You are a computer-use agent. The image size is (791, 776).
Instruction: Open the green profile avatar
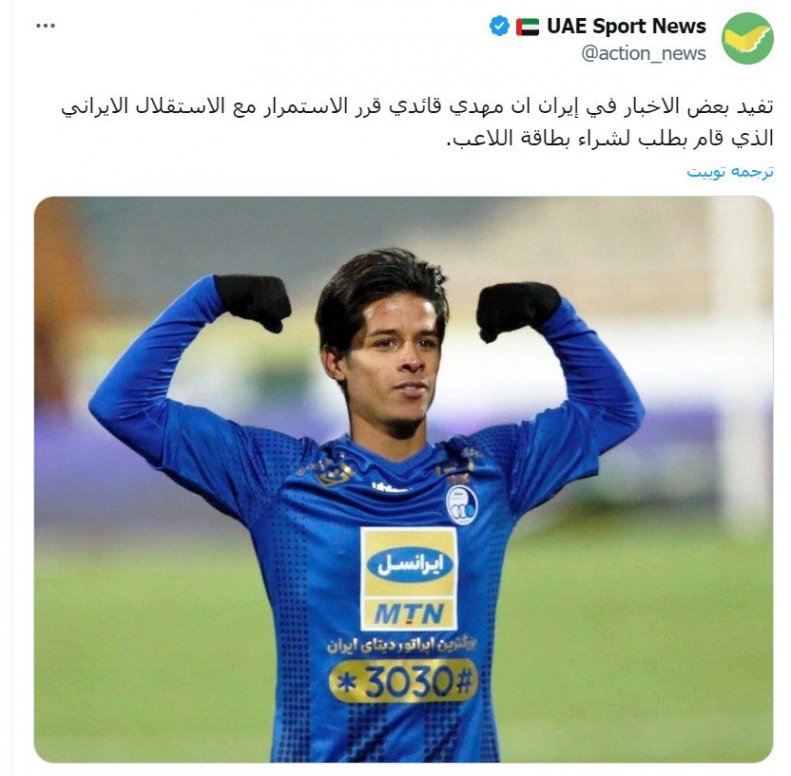coord(748,39)
